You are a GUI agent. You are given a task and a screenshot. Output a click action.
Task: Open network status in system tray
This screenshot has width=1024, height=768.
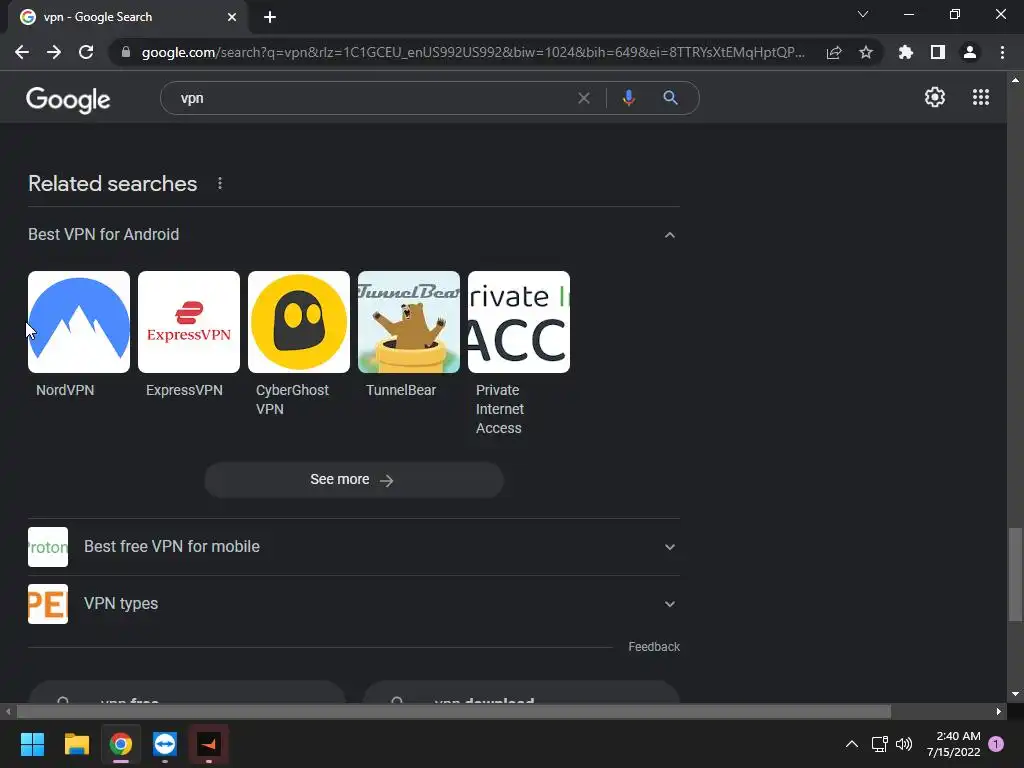[x=880, y=744]
